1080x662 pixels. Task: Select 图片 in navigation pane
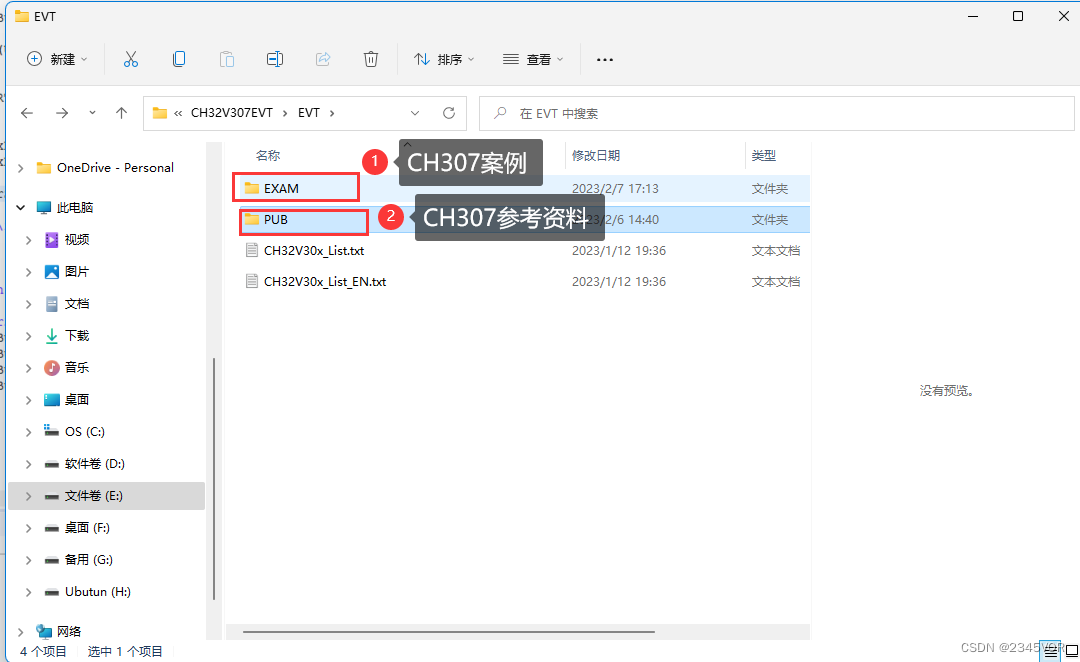click(x=76, y=271)
